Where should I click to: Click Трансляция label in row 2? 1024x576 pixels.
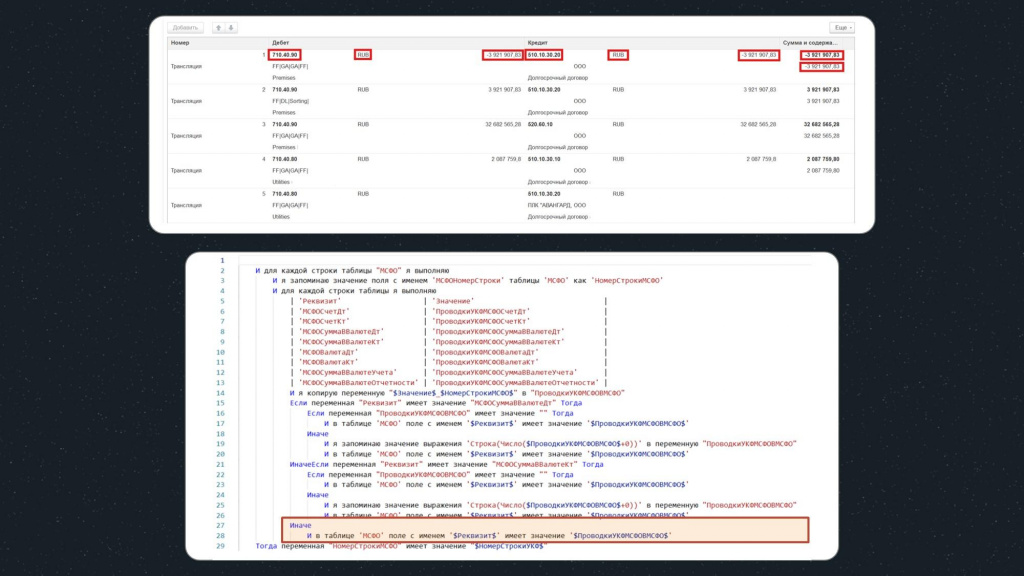click(x=186, y=101)
